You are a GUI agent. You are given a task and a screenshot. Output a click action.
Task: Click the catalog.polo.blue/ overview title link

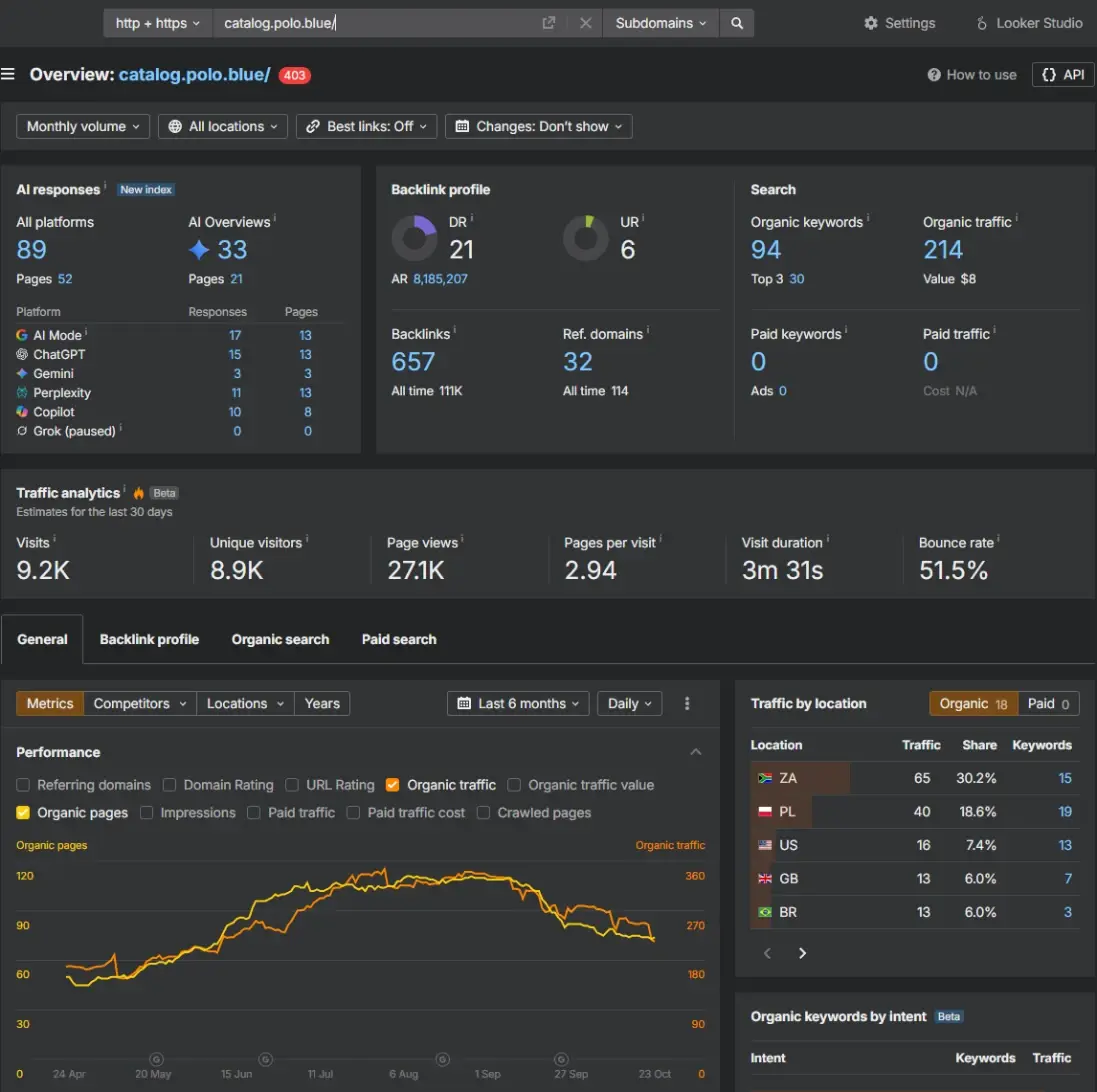pos(194,75)
